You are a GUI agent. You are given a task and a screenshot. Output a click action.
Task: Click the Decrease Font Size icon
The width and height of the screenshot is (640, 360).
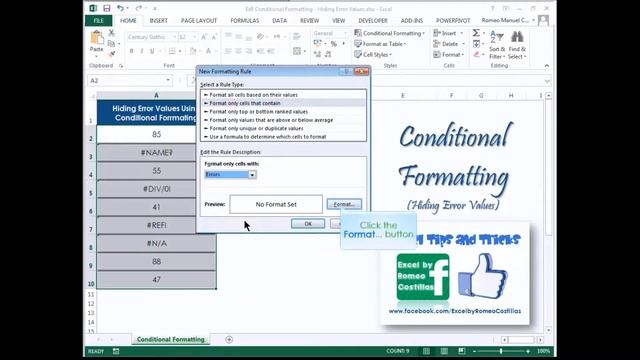click(214, 37)
